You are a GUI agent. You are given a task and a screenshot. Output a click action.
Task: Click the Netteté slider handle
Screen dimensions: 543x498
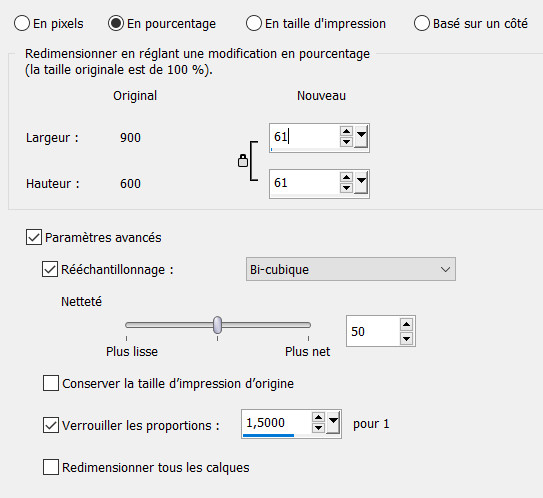coord(217,325)
